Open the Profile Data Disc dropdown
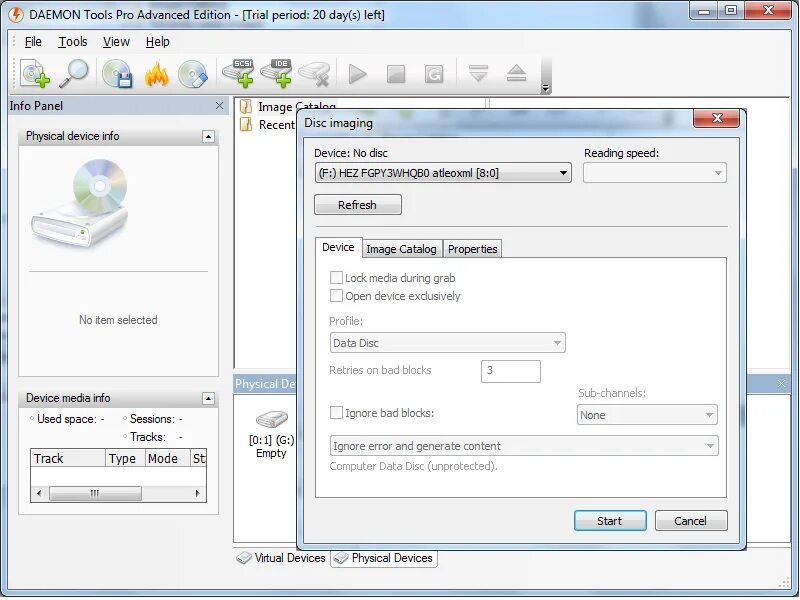Image resolution: width=800 pixels, height=600 pixels. click(447, 343)
